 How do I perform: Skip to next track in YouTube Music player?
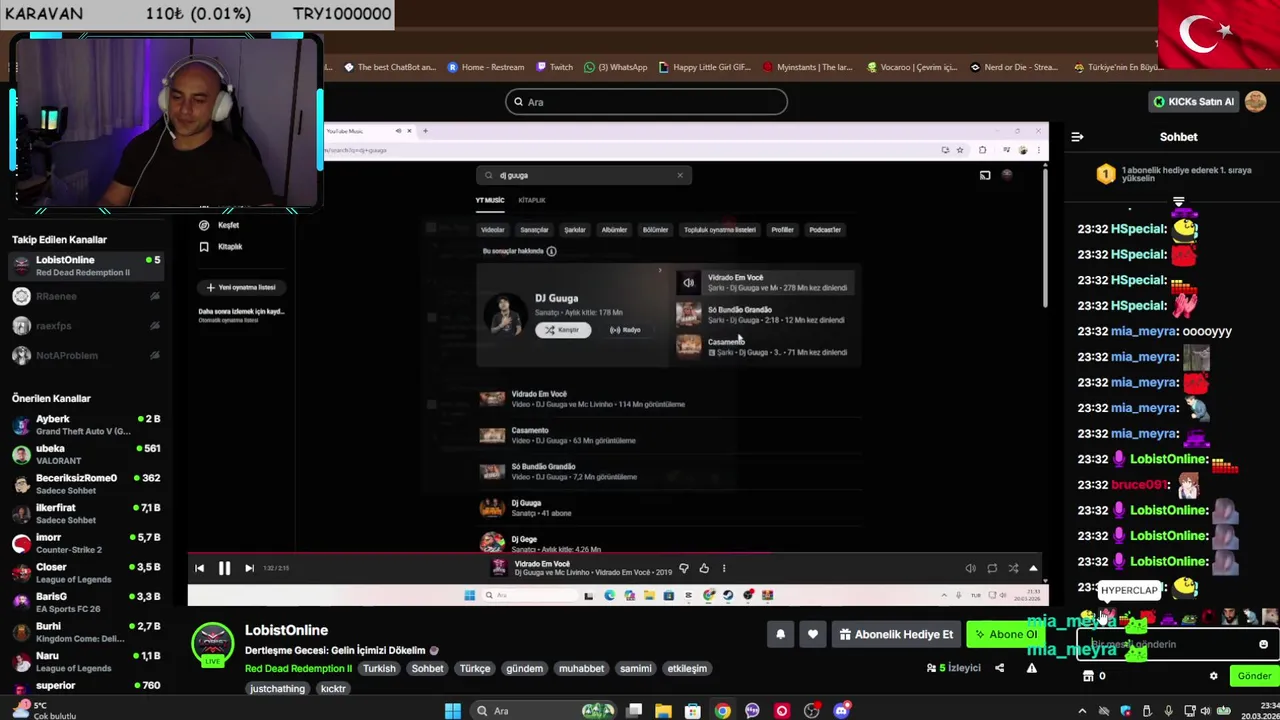click(x=249, y=568)
